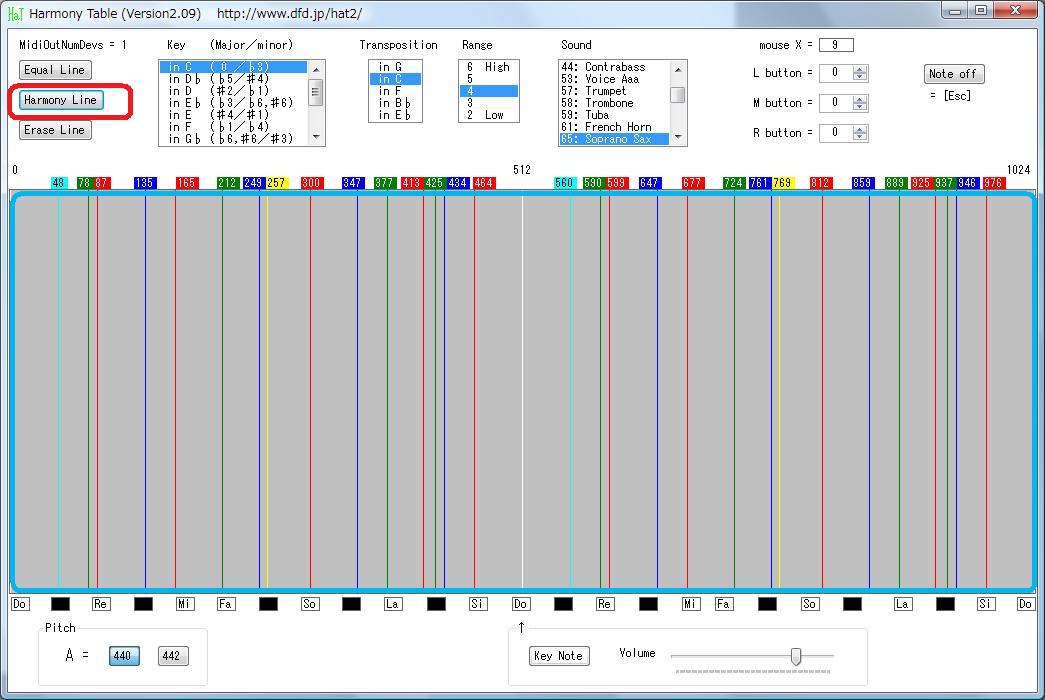Hit the Note off button
Screen dimensions: 1045x700
[953, 74]
